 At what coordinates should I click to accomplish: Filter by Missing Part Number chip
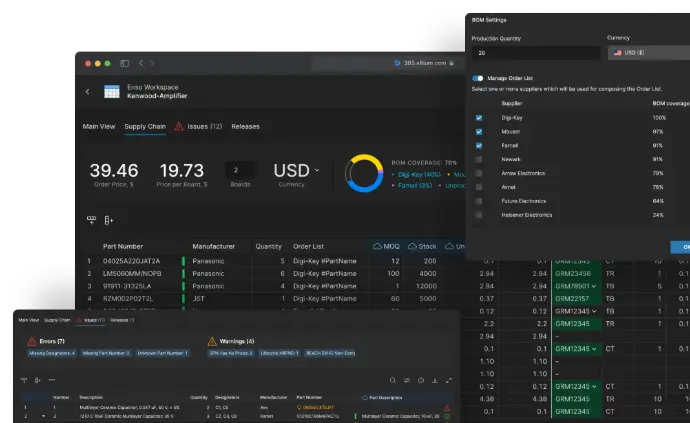[106, 353]
